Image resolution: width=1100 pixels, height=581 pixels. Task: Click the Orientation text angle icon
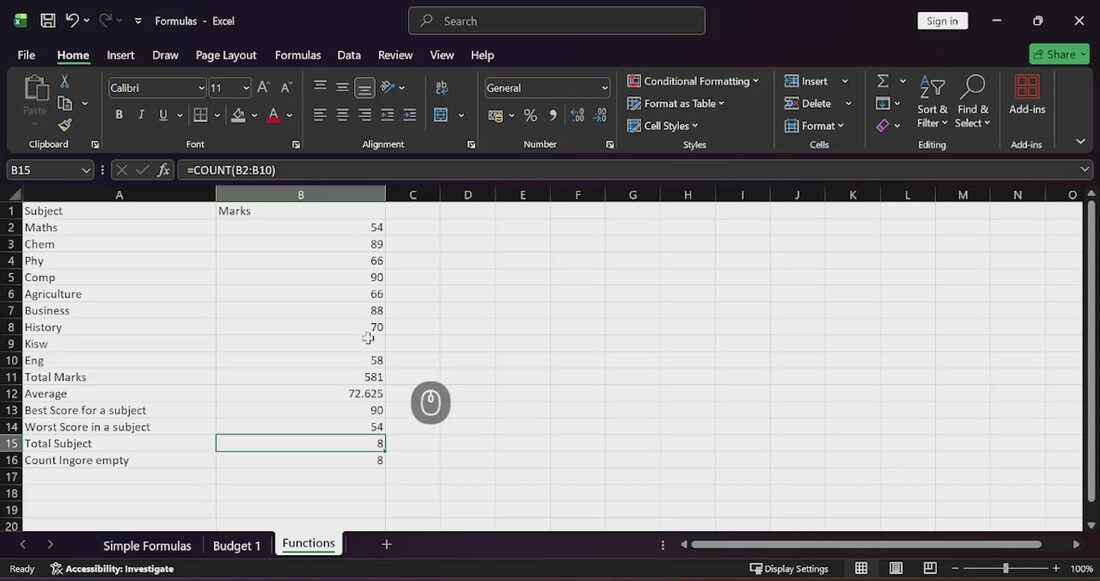pos(387,87)
